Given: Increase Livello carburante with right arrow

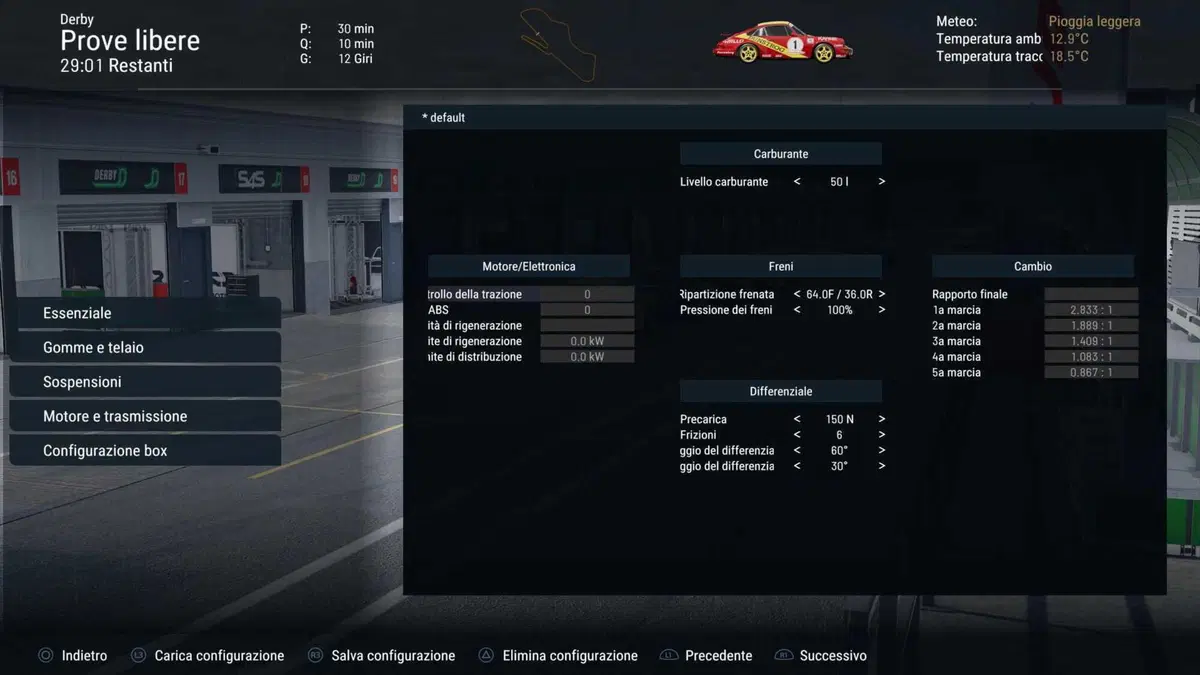Looking at the screenshot, I should [x=881, y=182].
